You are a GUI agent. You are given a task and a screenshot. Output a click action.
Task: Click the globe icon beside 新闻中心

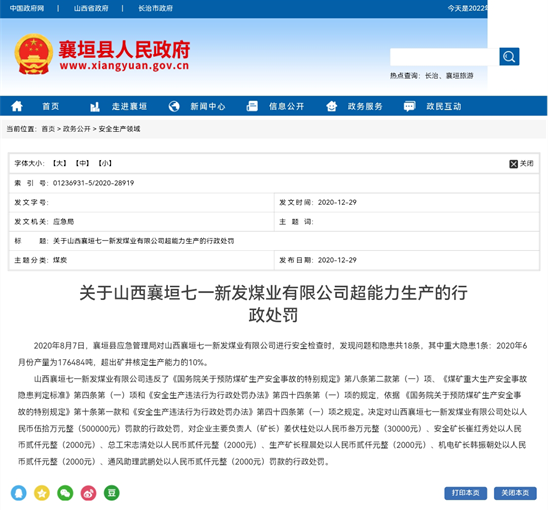coord(174,106)
